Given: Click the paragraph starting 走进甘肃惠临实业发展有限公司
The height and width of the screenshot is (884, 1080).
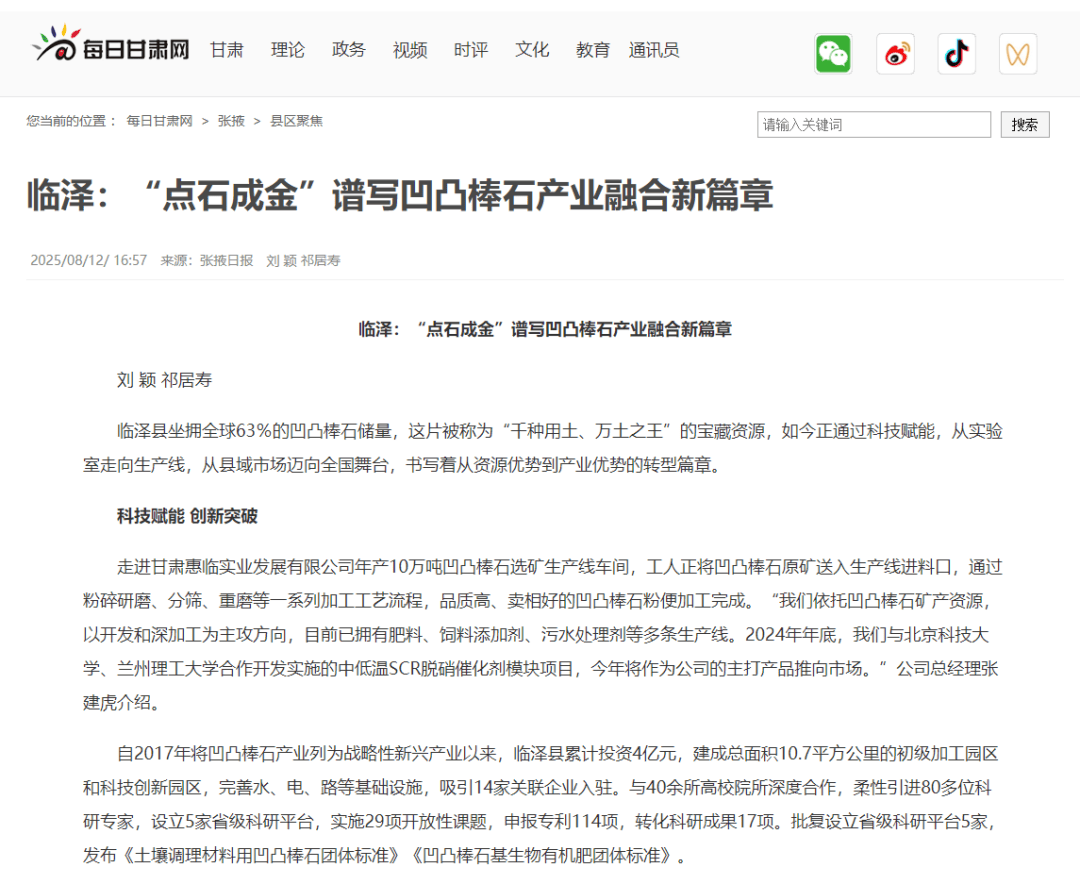Looking at the screenshot, I should pyautogui.click(x=543, y=635).
